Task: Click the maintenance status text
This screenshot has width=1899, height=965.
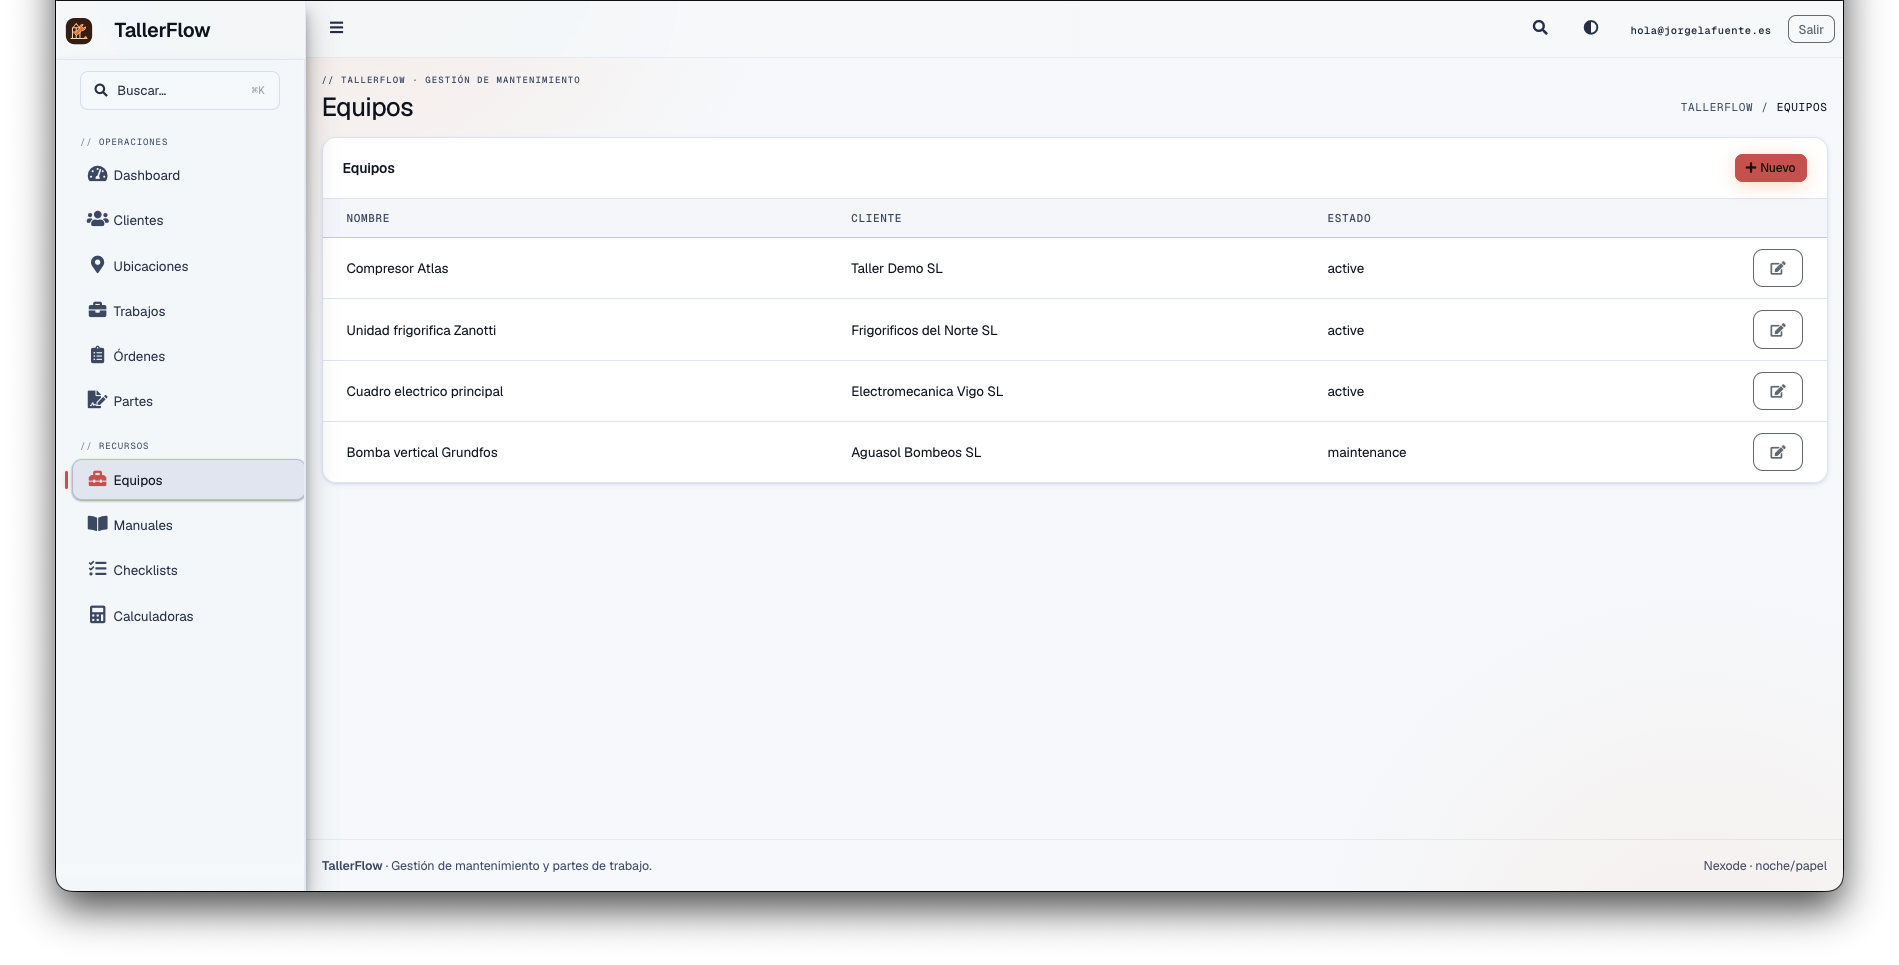Action: (x=1366, y=452)
